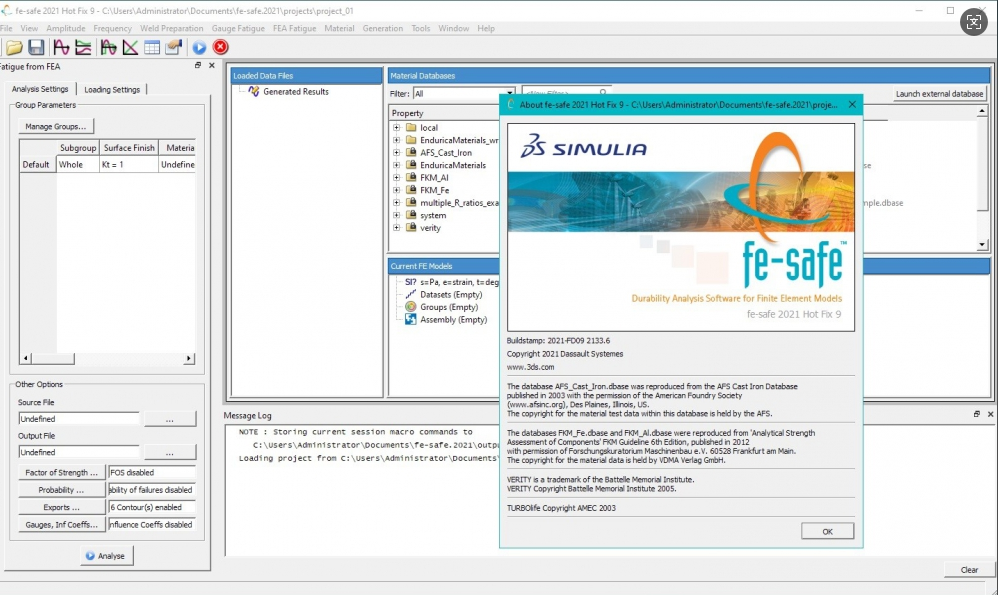Close the About fe-safe dialog
This screenshot has height=595, width=998.
pos(852,104)
